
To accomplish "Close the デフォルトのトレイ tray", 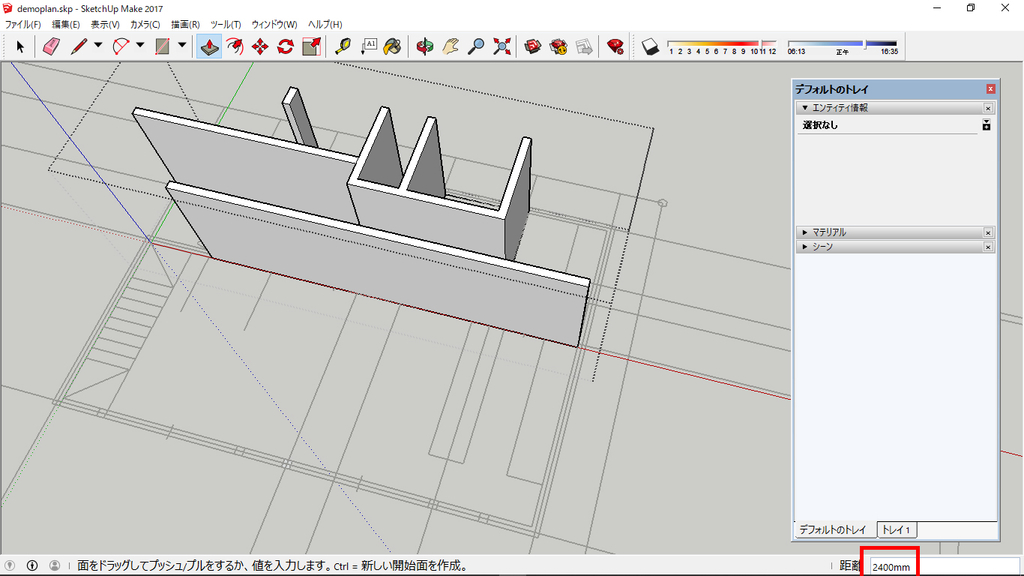I will [991, 89].
